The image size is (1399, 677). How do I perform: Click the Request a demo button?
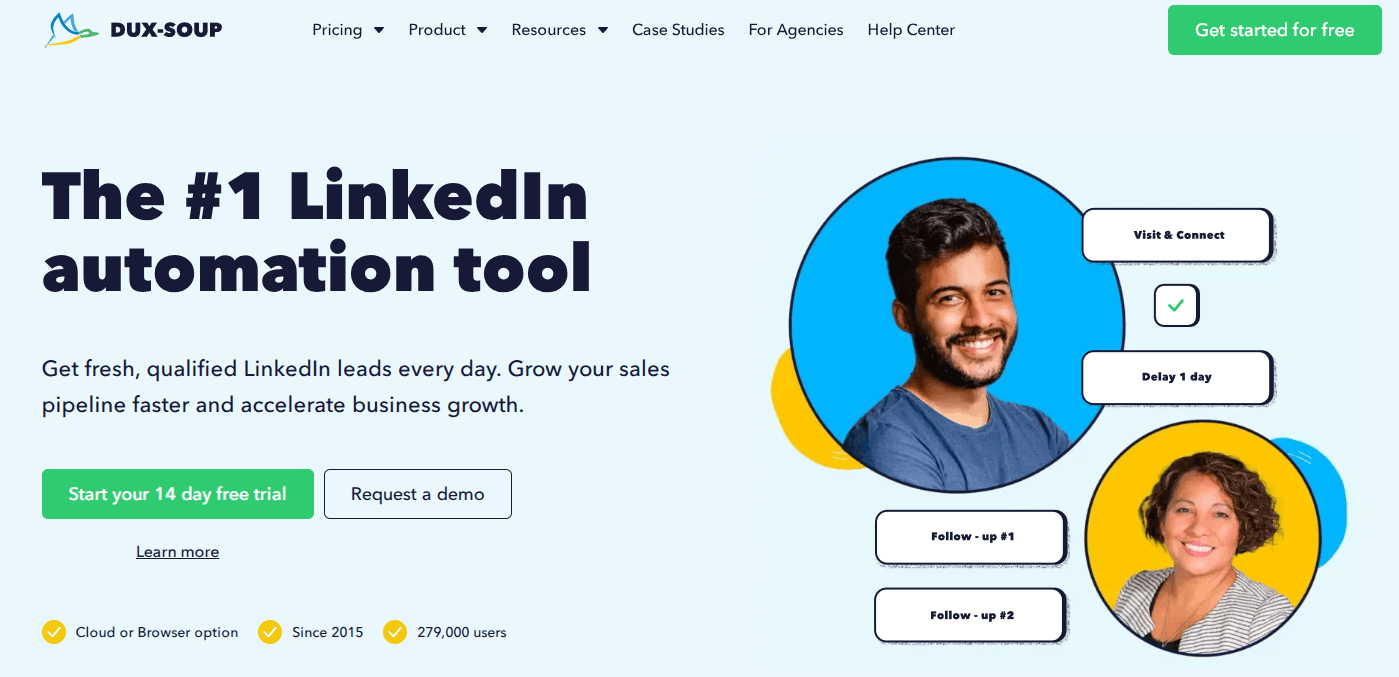tap(418, 494)
